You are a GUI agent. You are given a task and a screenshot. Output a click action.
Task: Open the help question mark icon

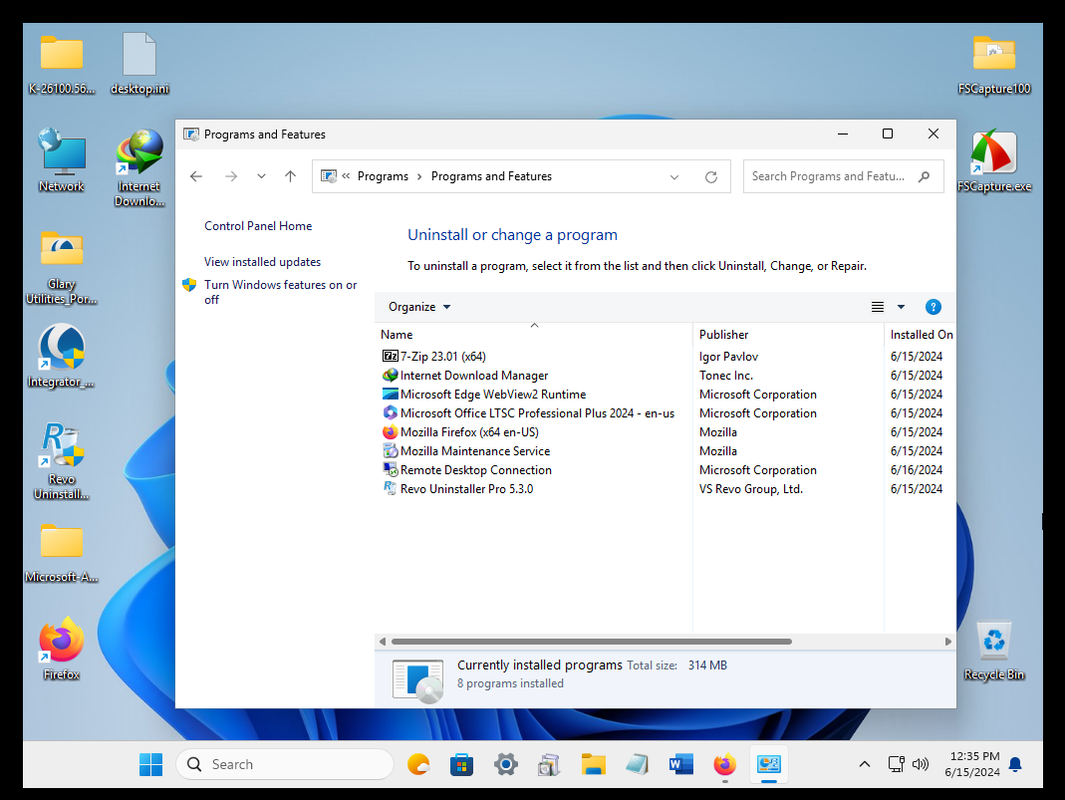click(933, 307)
